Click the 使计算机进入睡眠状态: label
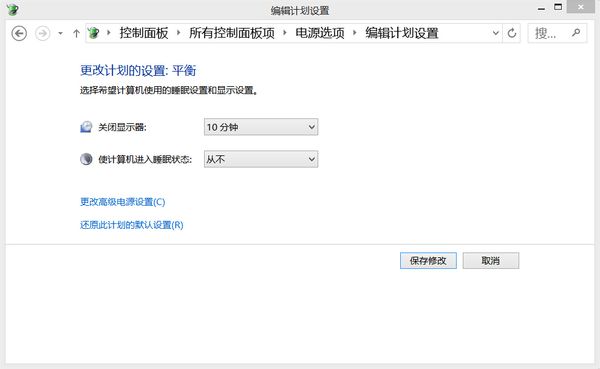Screen dimensions: 600x369 (x=145, y=159)
